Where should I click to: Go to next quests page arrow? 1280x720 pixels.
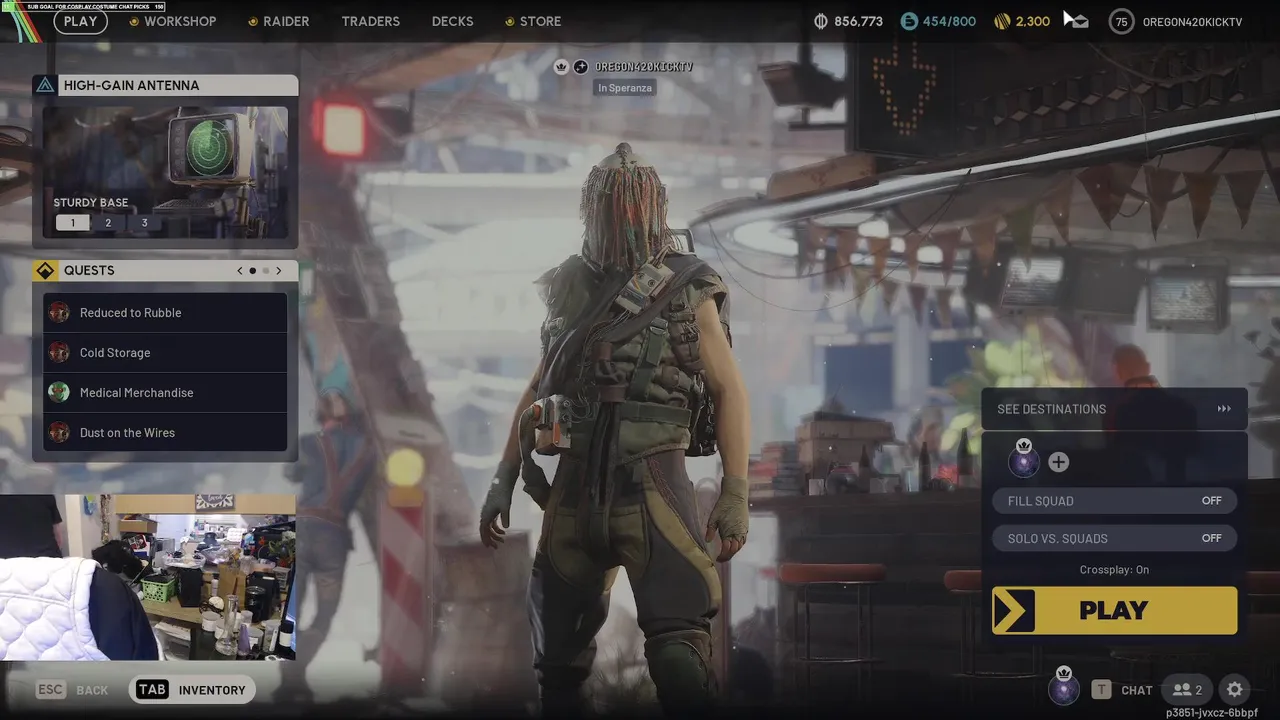[278, 270]
